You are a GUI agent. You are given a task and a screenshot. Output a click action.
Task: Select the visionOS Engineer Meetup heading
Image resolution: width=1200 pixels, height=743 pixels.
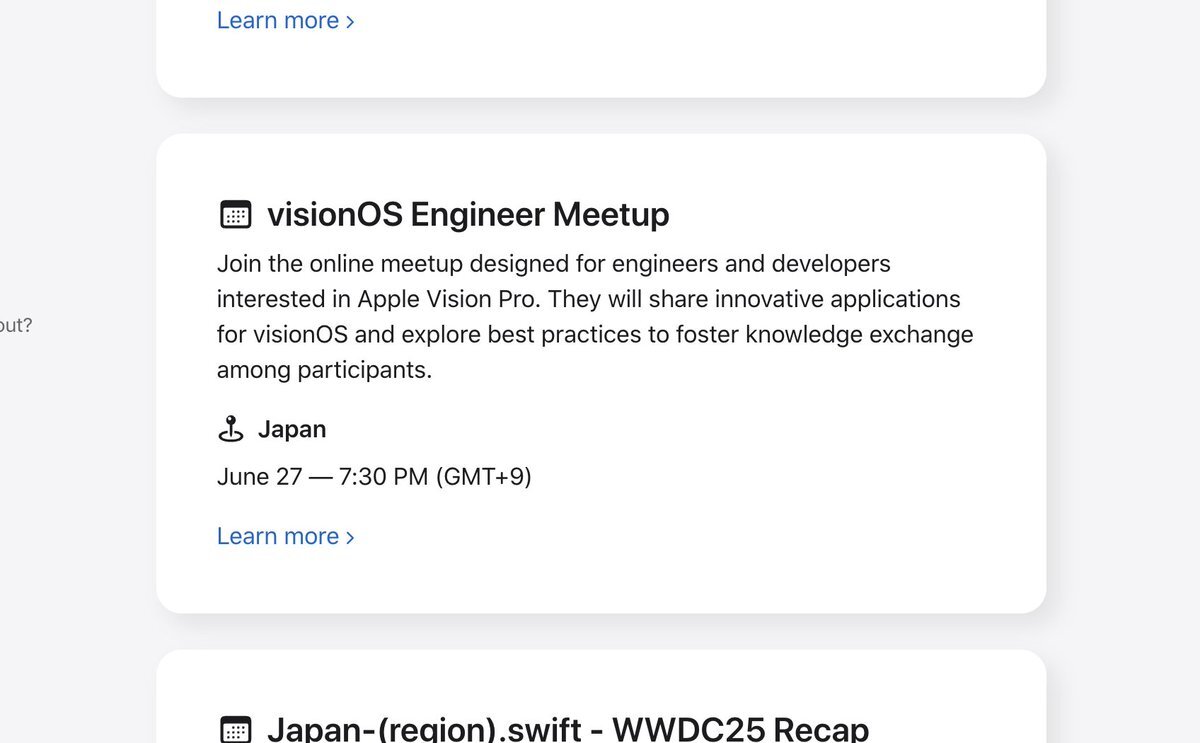coord(468,214)
